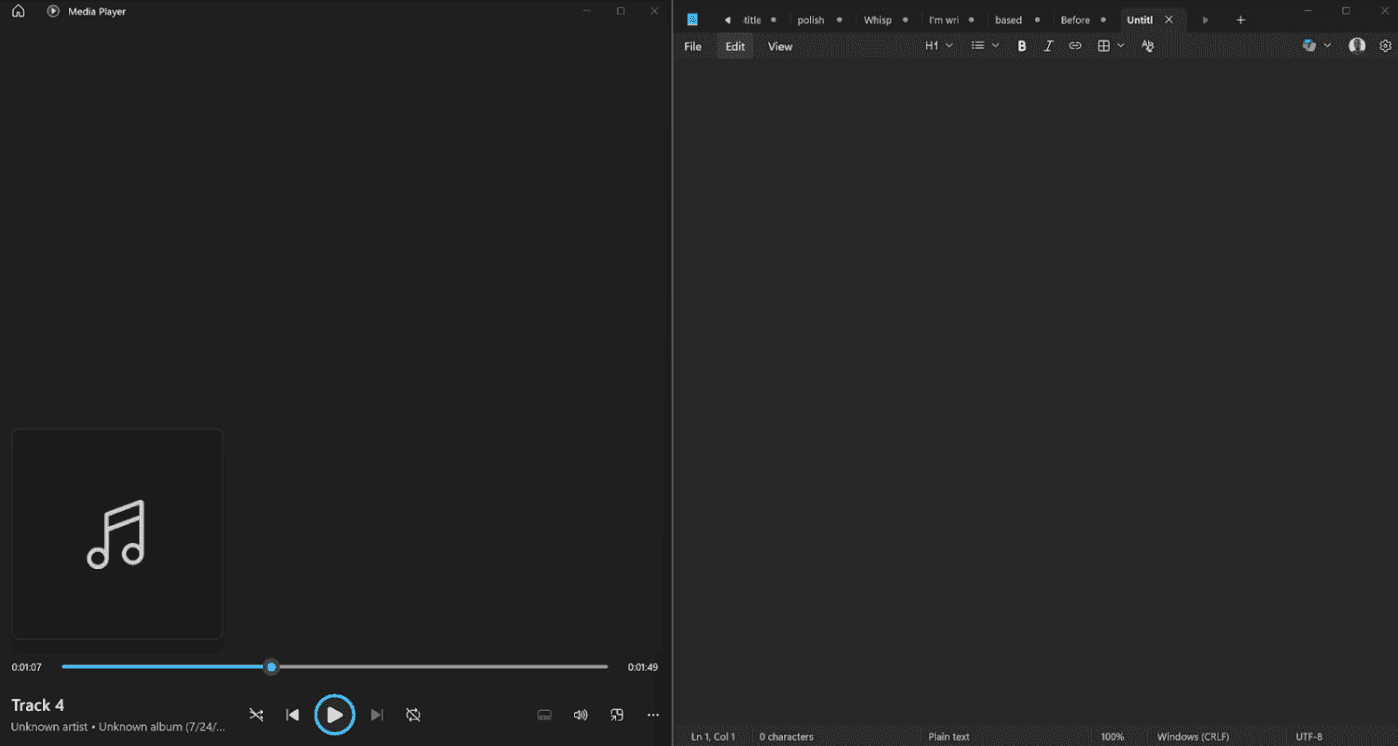
Task: Open the Edit menu
Action: [x=735, y=46]
